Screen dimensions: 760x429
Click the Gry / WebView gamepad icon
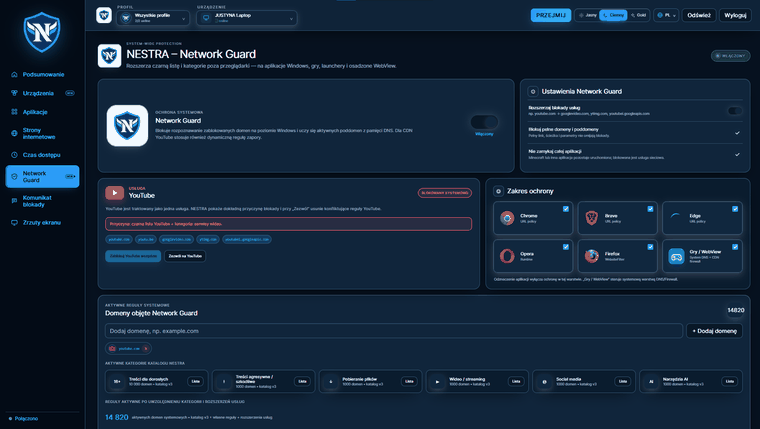tap(676, 256)
